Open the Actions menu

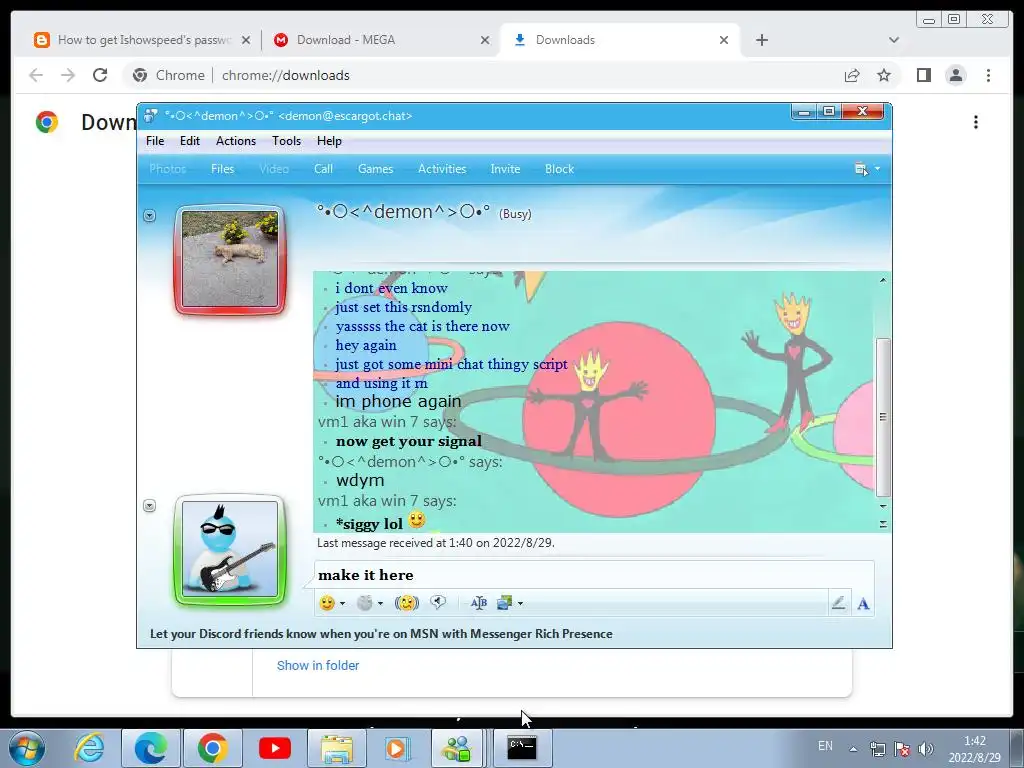click(x=236, y=141)
